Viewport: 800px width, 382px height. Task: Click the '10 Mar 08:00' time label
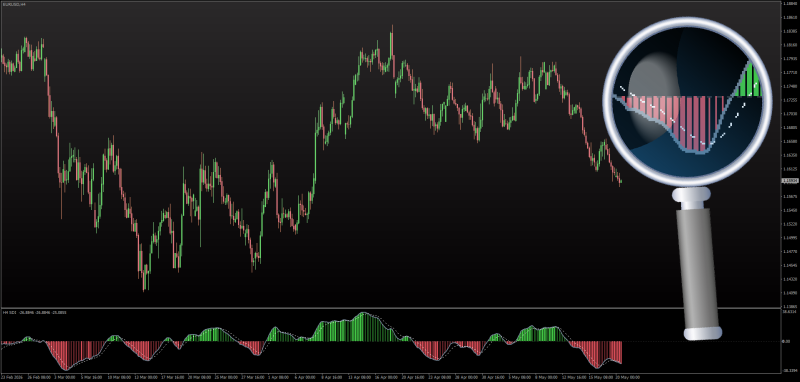click(118, 378)
